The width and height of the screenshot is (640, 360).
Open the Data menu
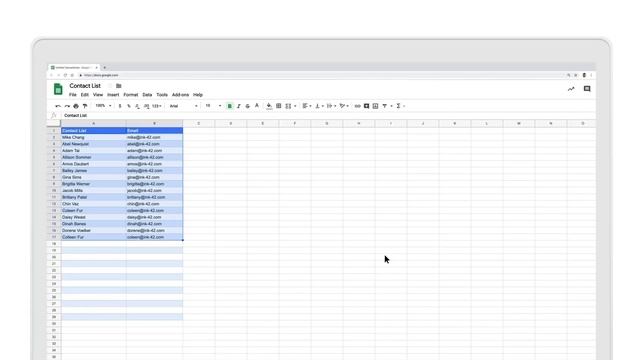(147, 95)
